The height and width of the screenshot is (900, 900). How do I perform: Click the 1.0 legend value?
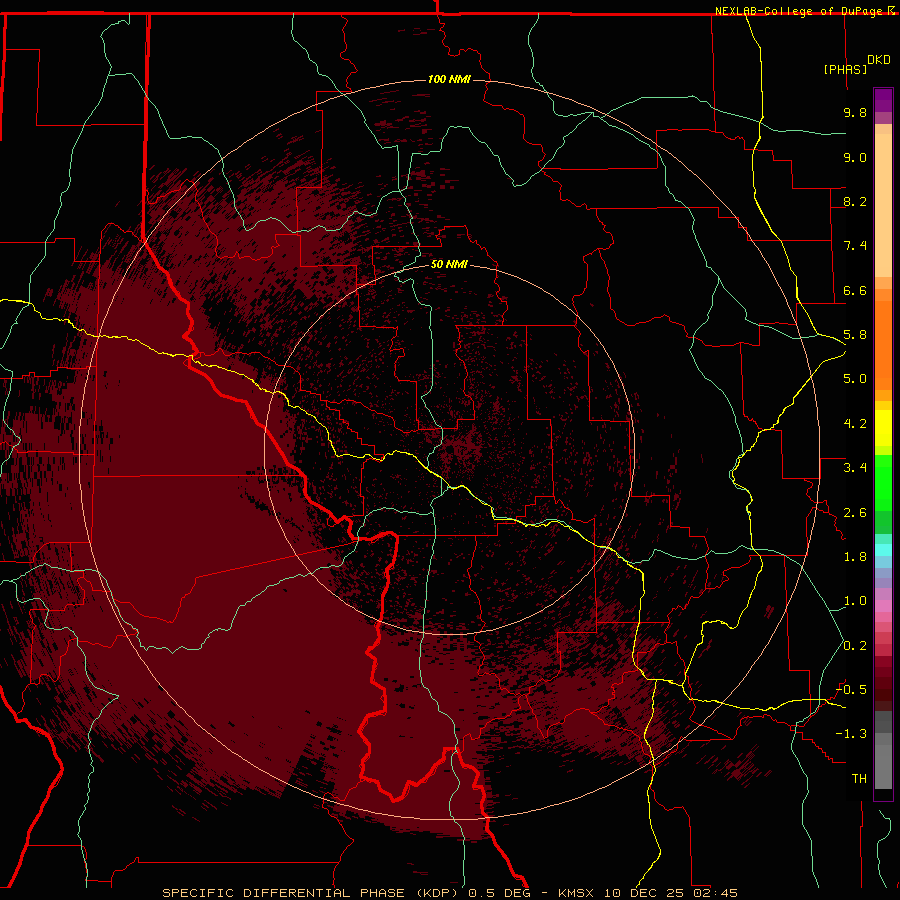coord(855,601)
